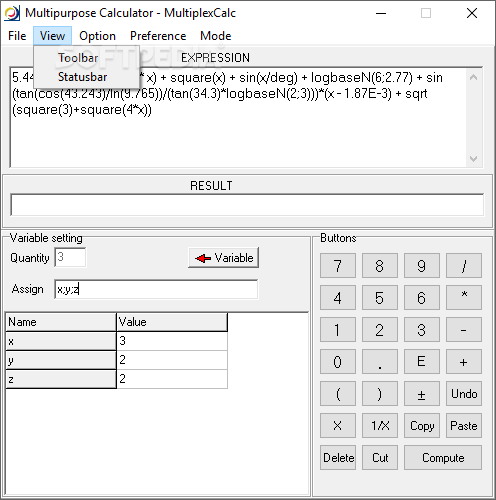
Task: Click the Name column header
Action: (x=61, y=322)
